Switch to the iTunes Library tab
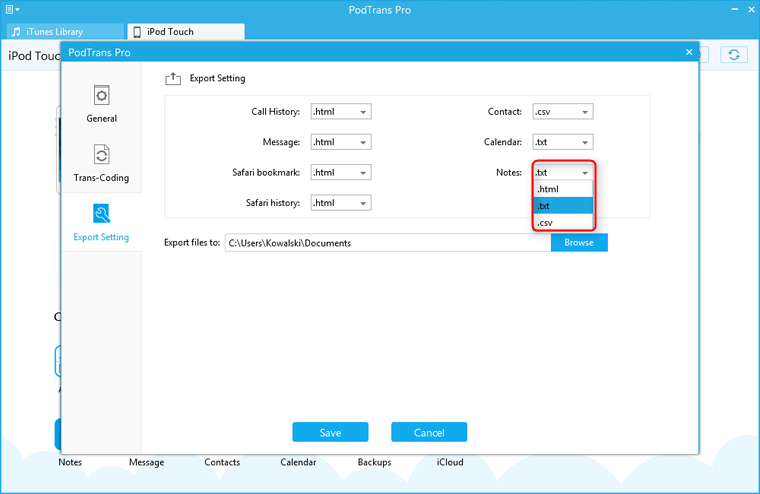Image resolution: width=760 pixels, height=494 pixels. pos(63,32)
